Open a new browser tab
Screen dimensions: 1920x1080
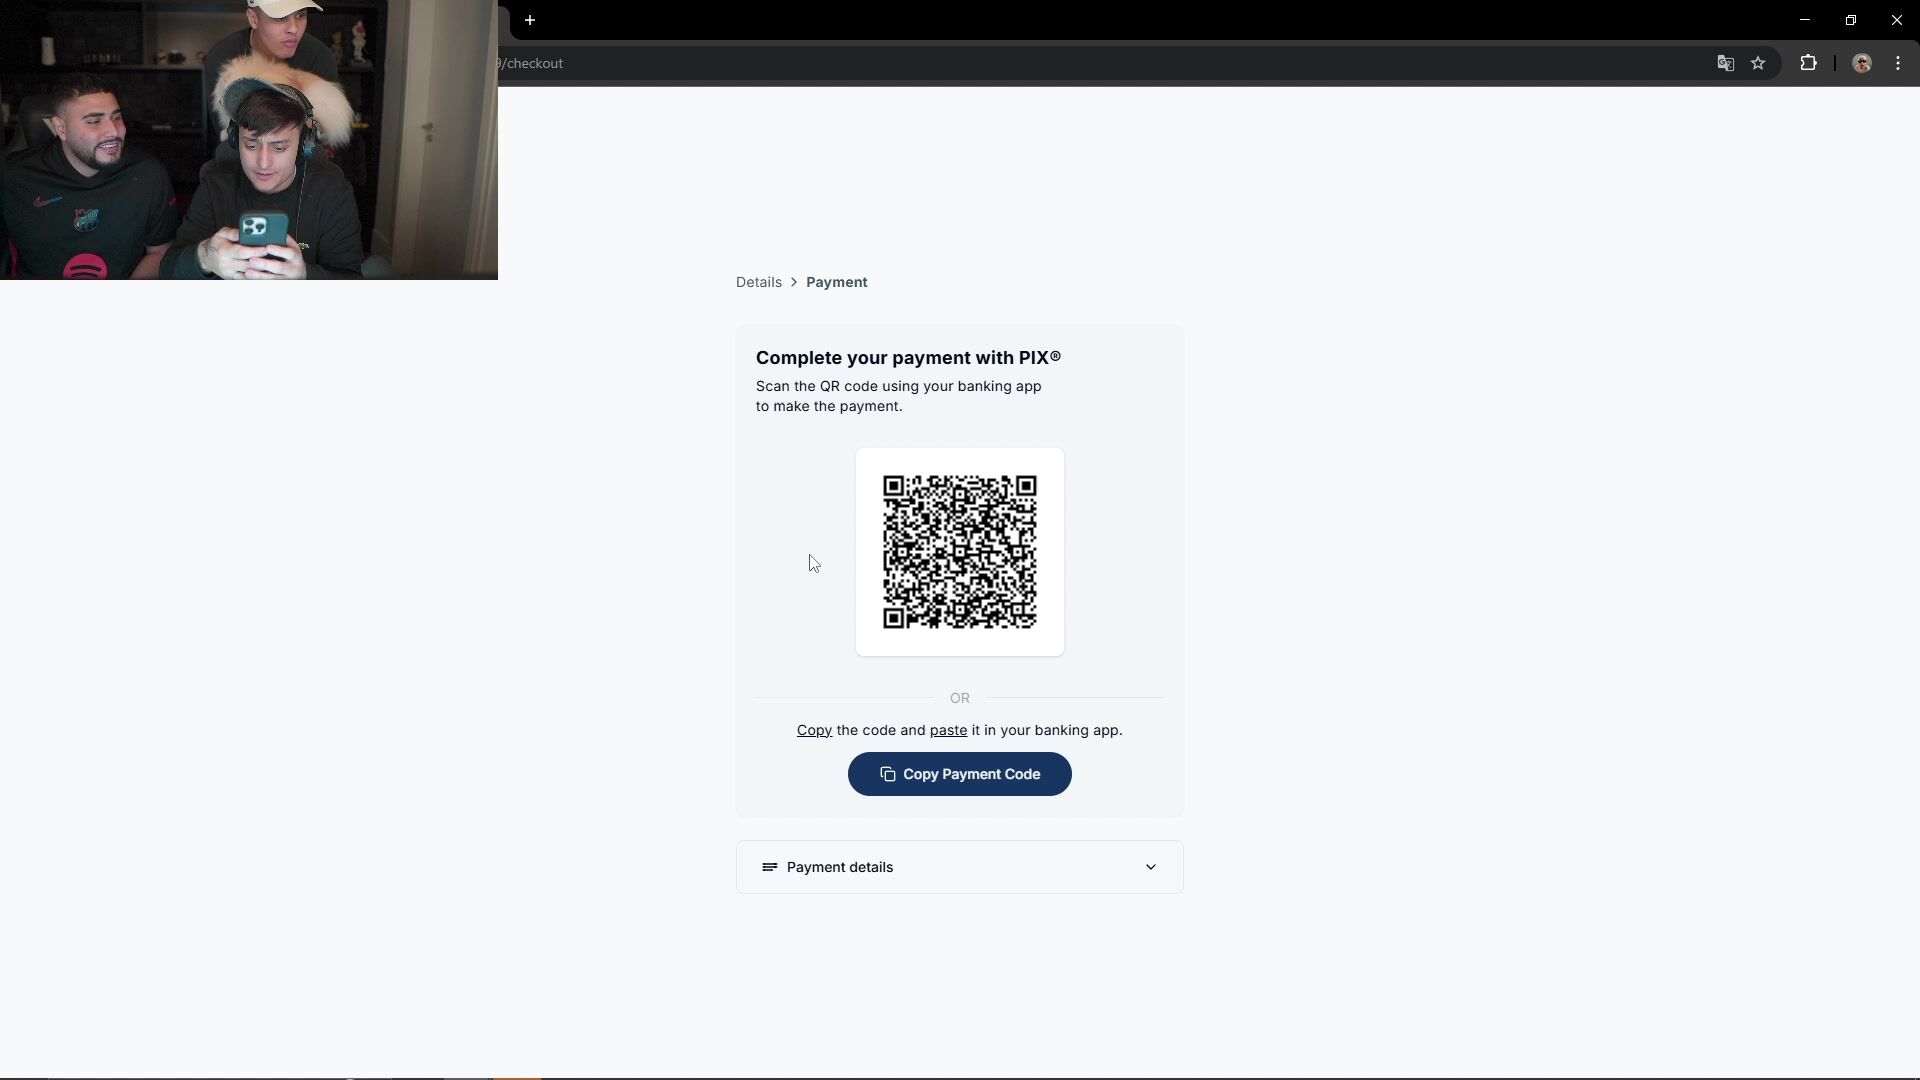530,20
